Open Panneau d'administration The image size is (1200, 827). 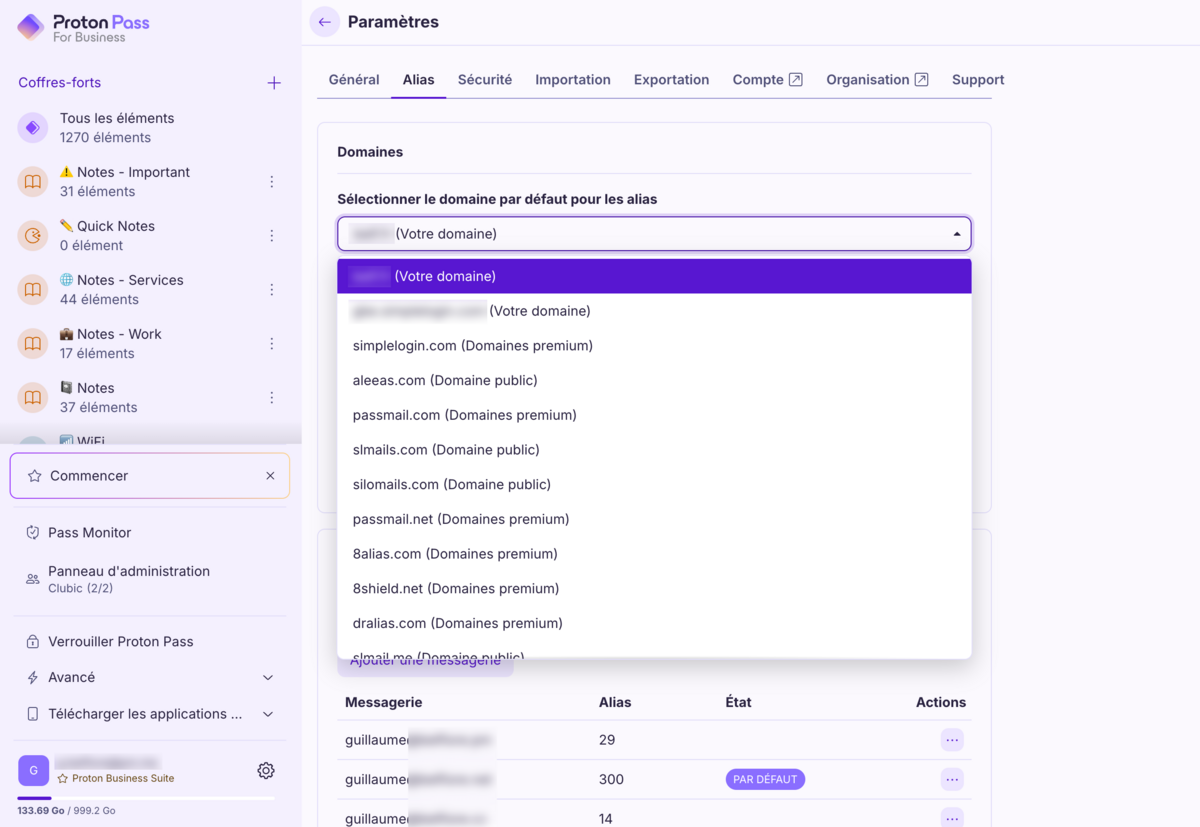pyautogui.click(x=128, y=579)
